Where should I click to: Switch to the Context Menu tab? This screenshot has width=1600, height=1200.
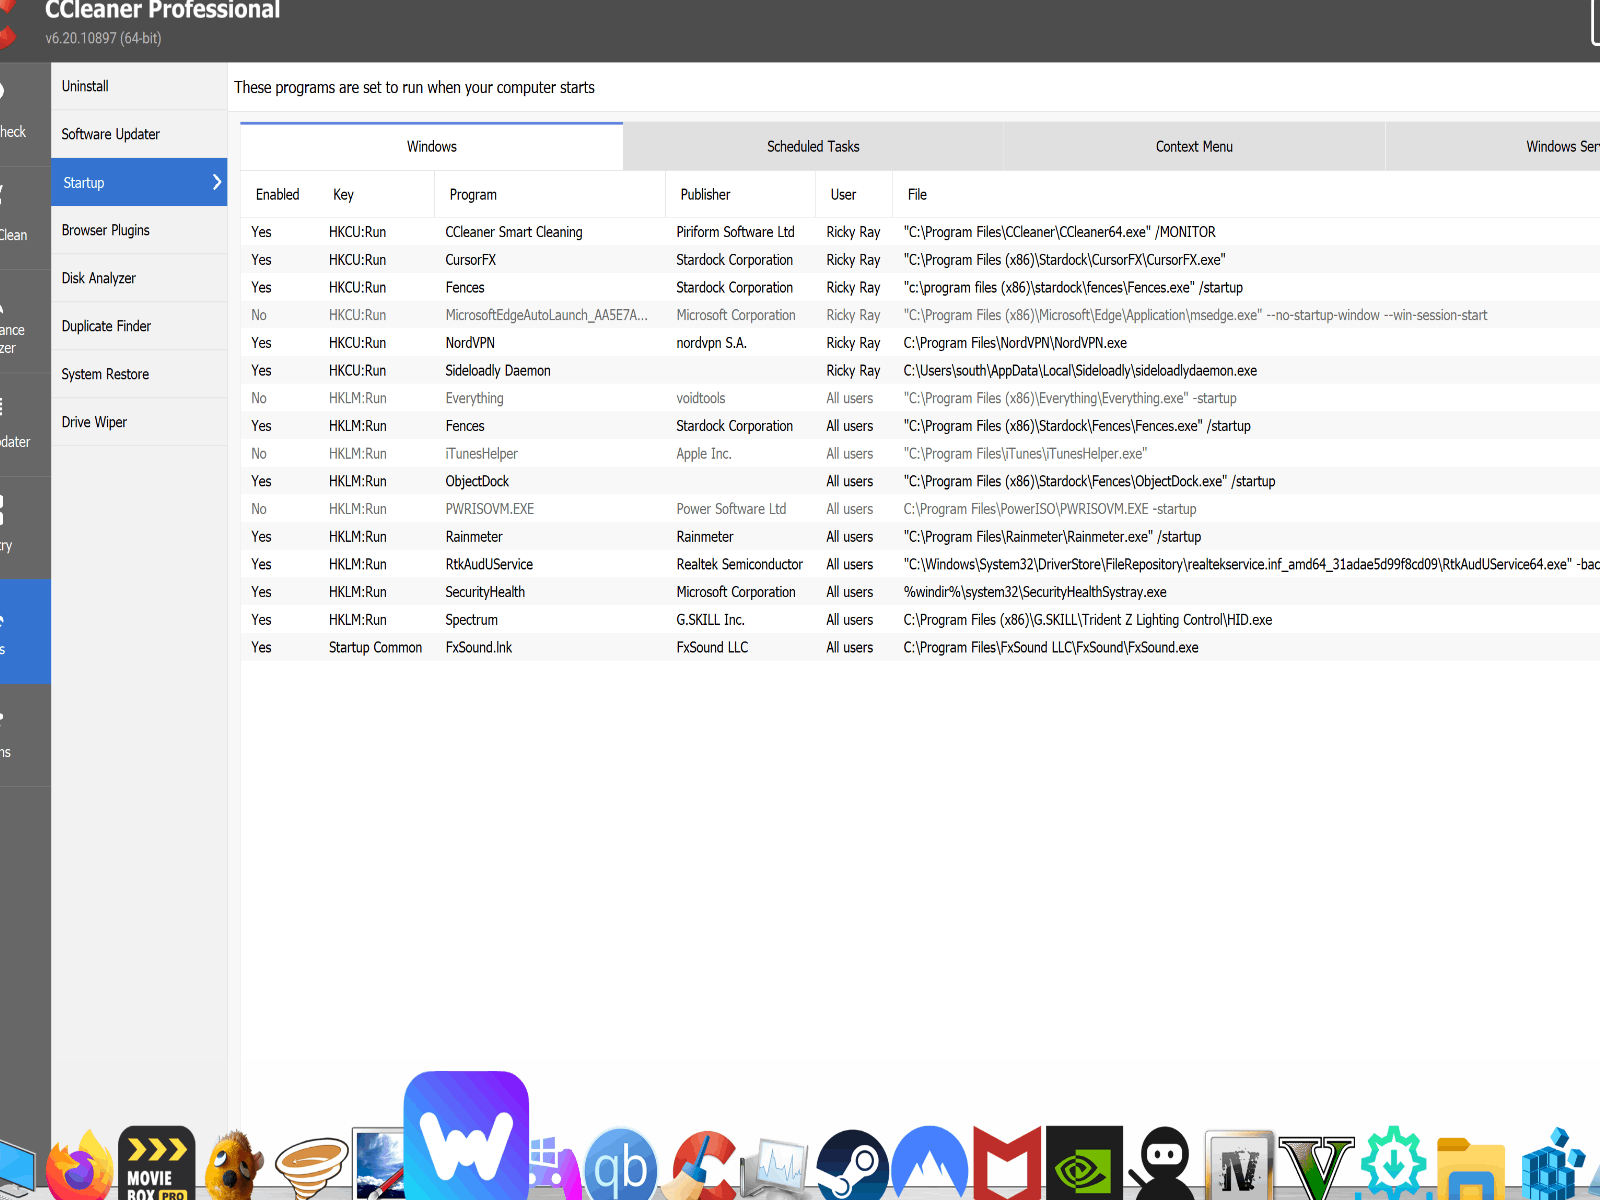pos(1194,146)
